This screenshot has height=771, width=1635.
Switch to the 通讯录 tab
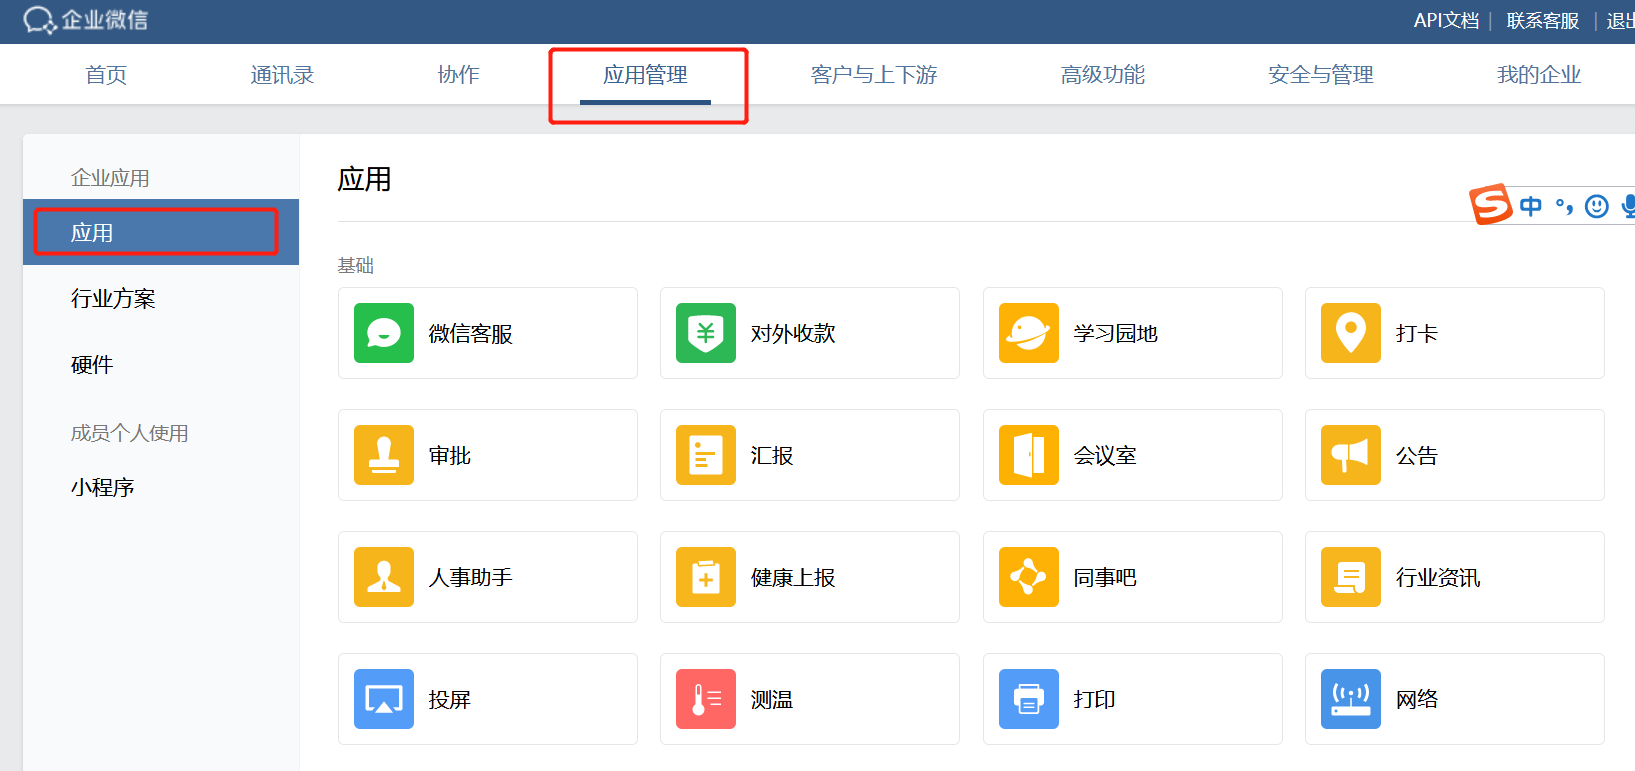(282, 75)
